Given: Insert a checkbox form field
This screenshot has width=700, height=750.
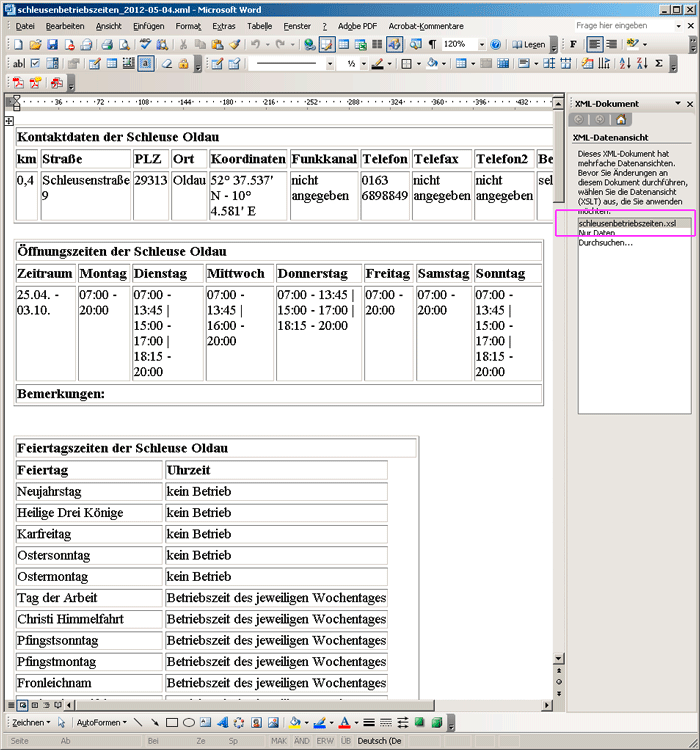Looking at the screenshot, I should [x=35, y=64].
